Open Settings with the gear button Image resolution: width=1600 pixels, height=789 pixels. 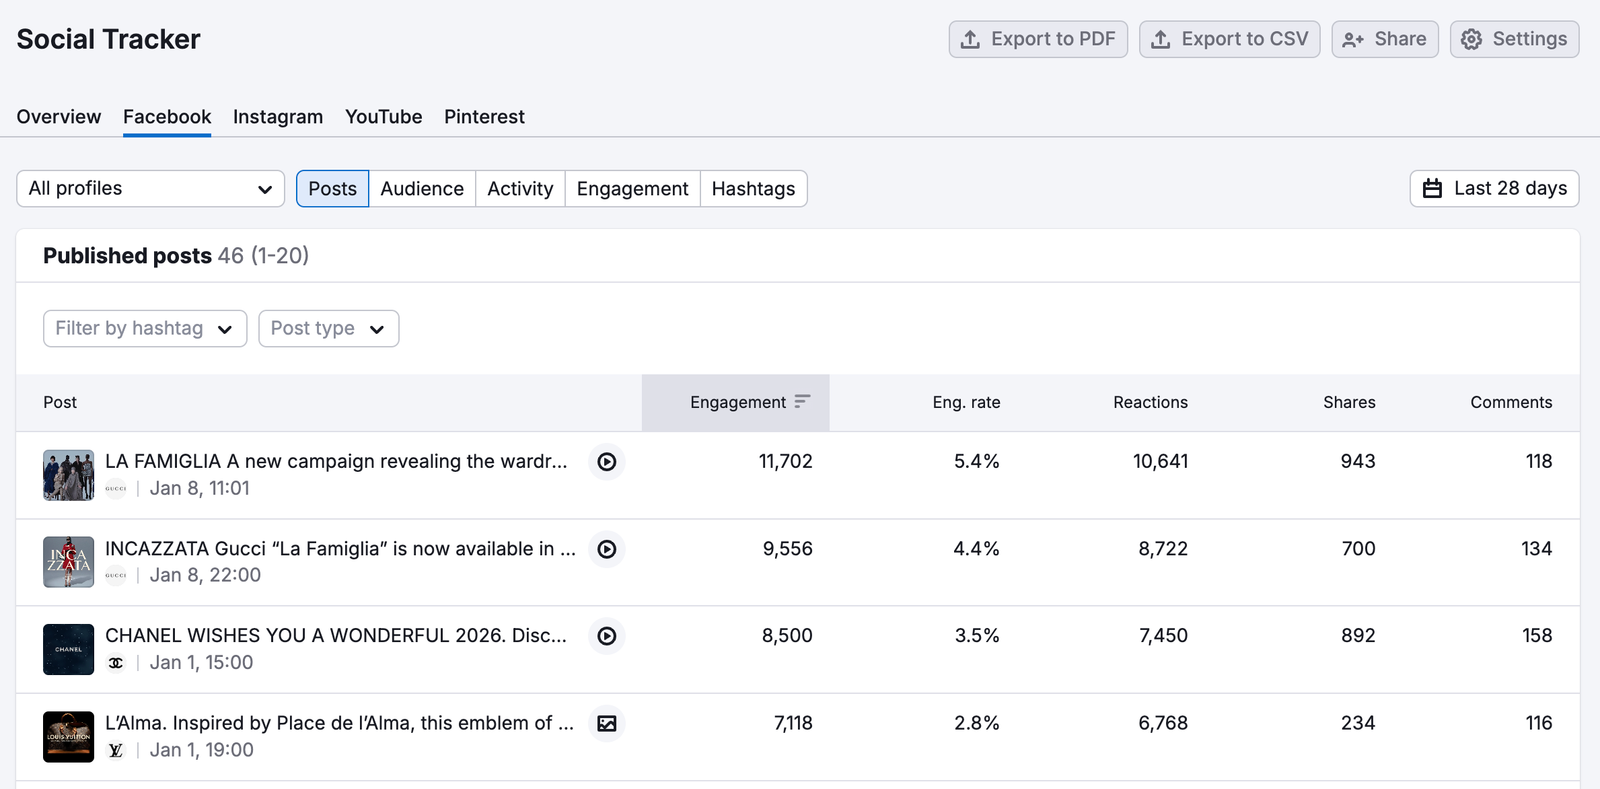(1515, 39)
